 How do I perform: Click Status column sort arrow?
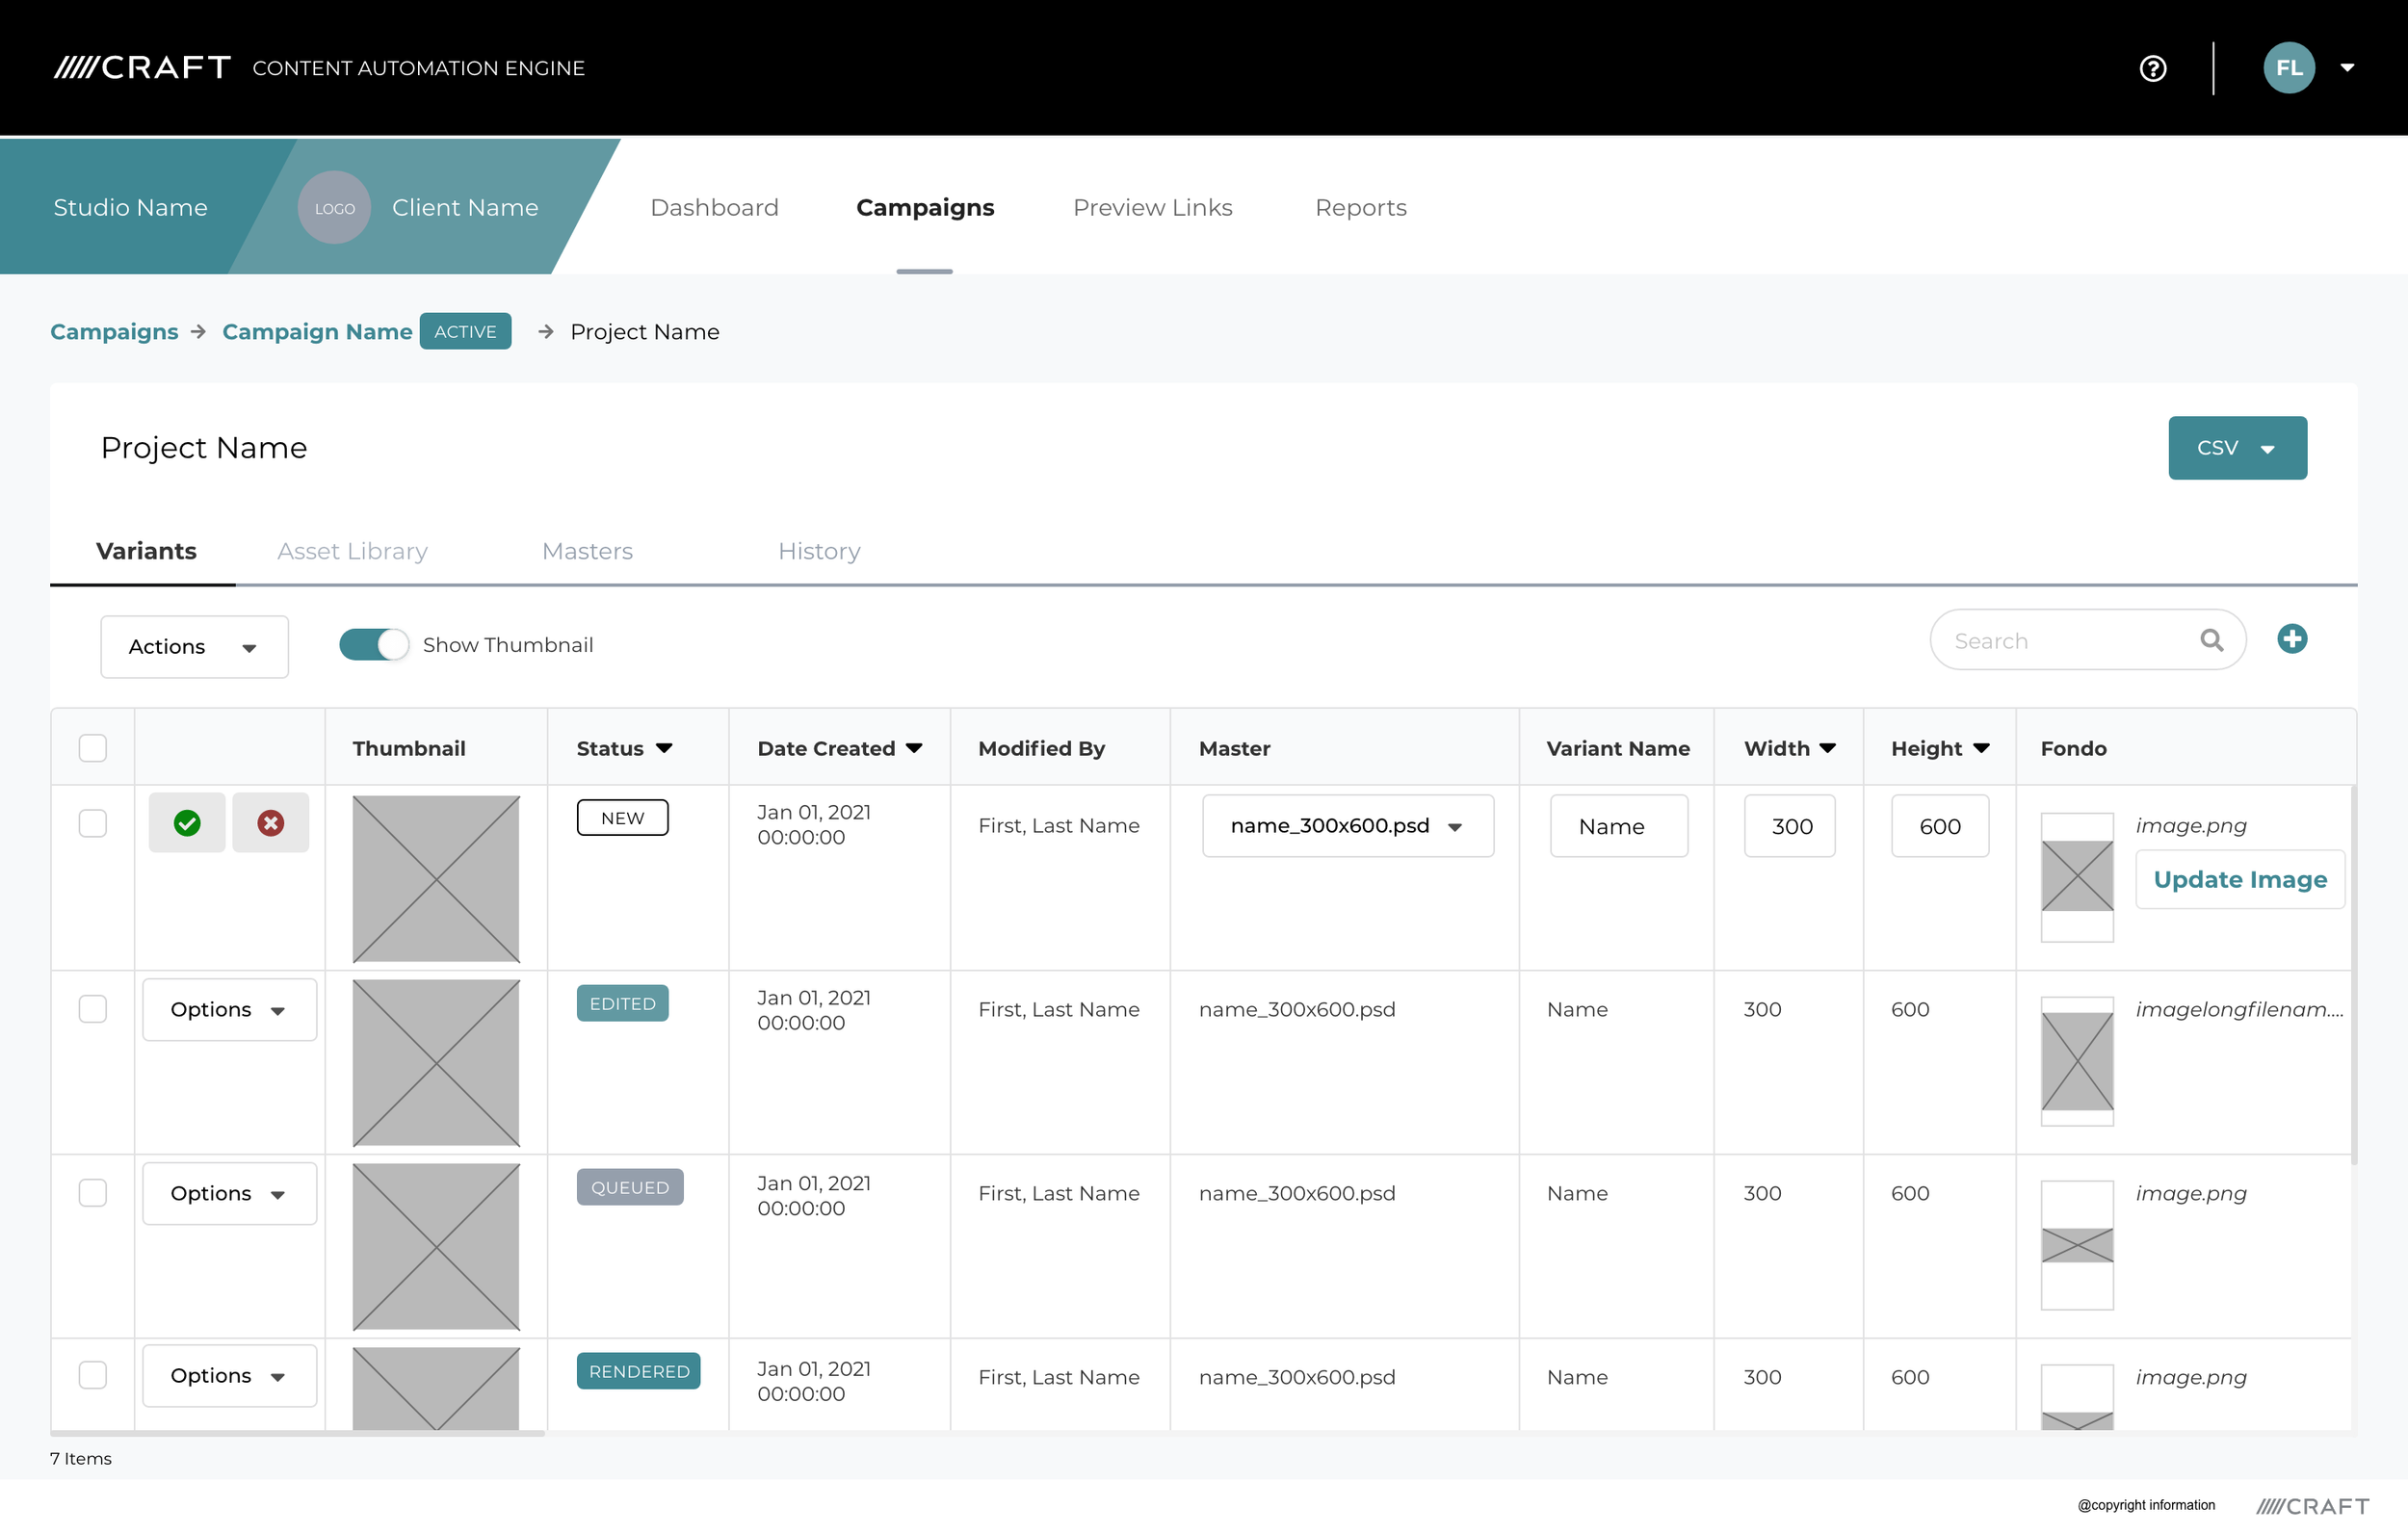[664, 748]
